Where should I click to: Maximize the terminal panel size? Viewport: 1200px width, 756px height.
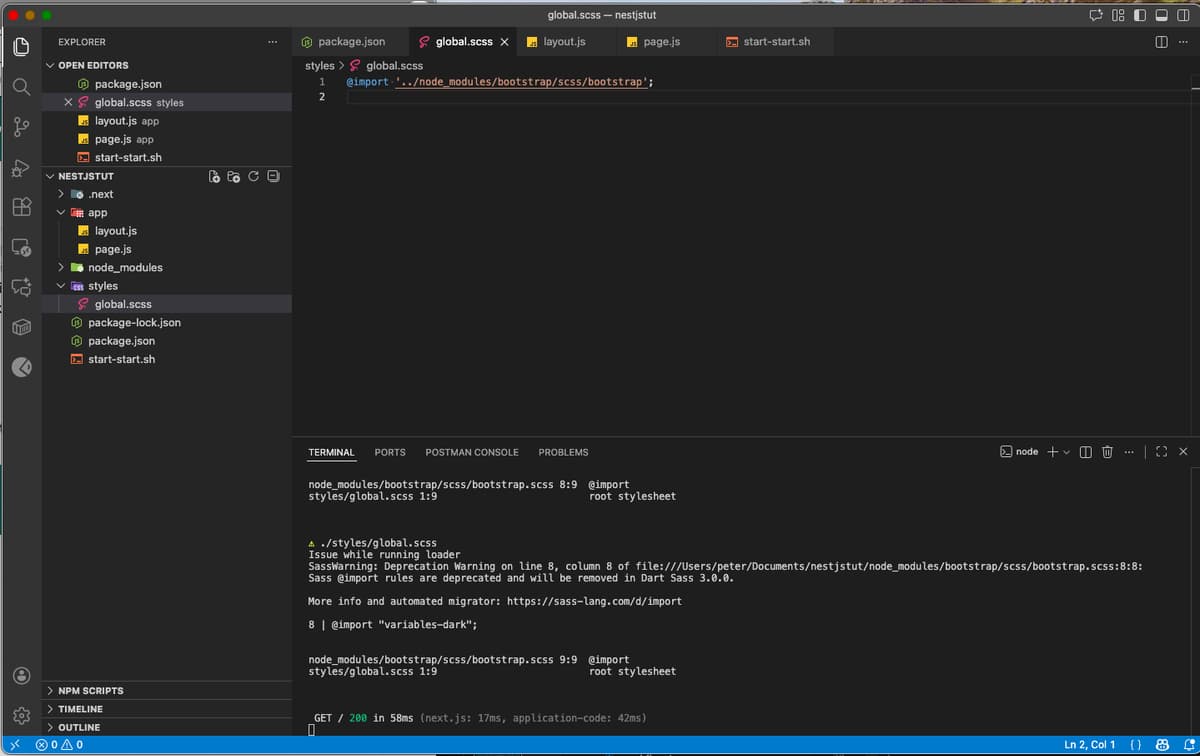tap(1161, 452)
